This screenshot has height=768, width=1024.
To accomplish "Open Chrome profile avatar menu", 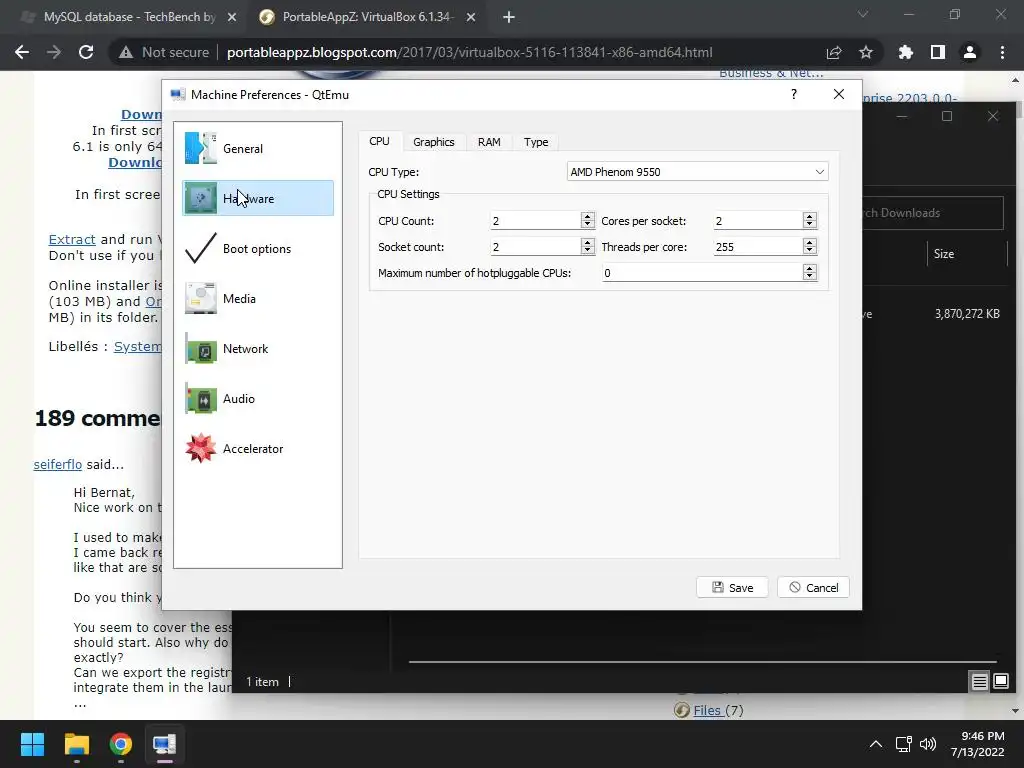I will 969,52.
